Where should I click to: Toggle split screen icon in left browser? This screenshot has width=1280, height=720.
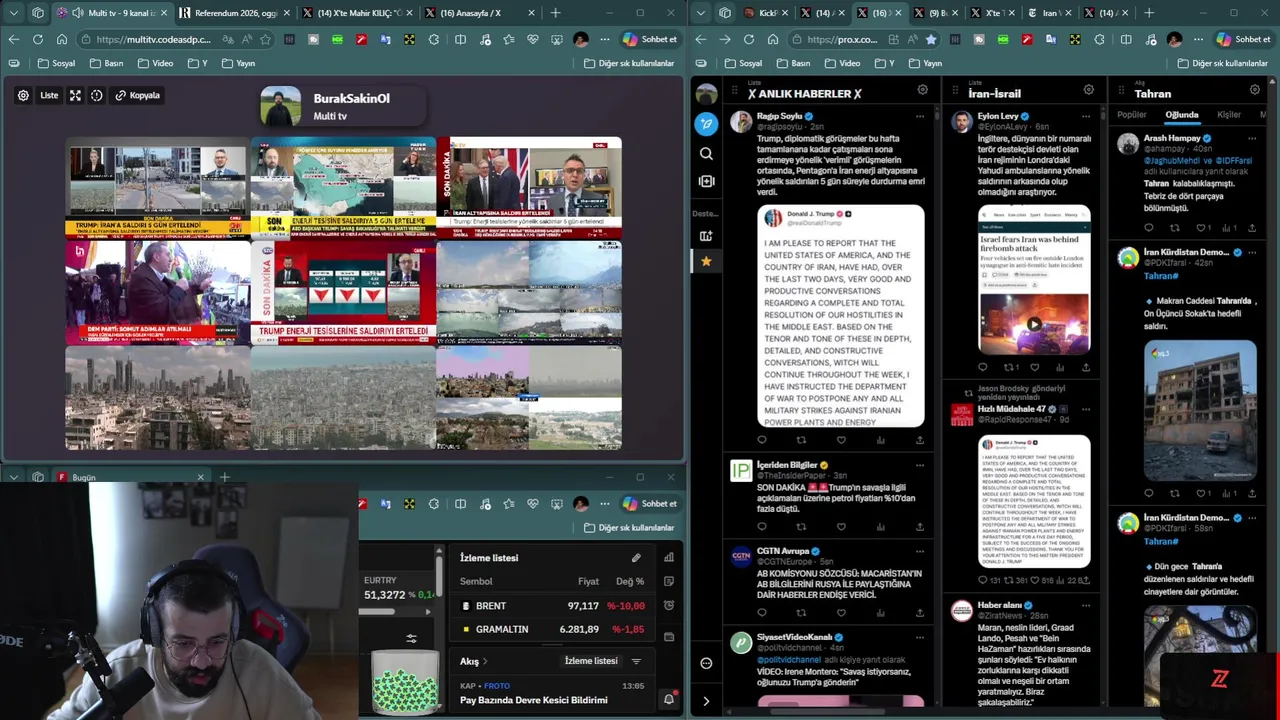point(460,39)
